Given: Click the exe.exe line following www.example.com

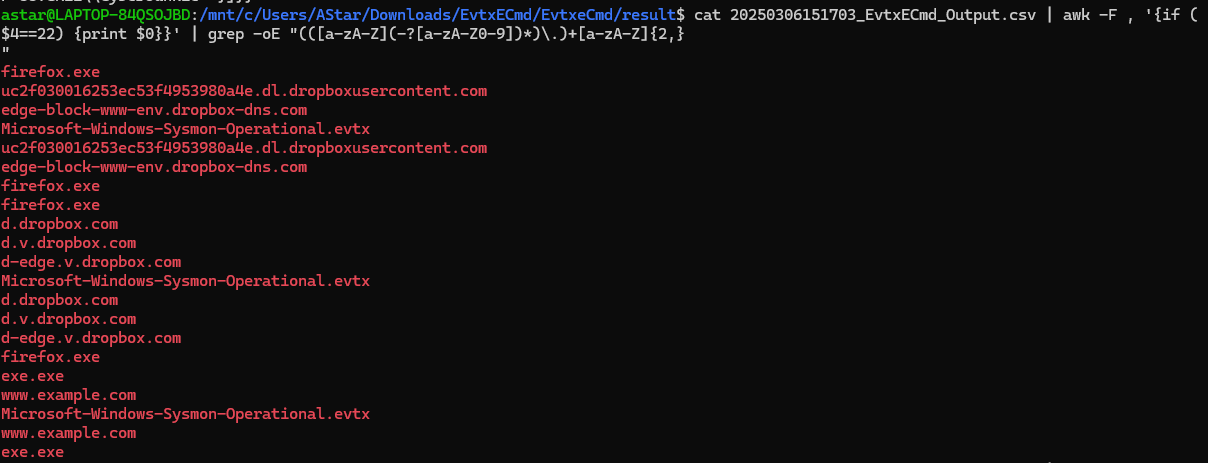Looking at the screenshot, I should 33,452.
